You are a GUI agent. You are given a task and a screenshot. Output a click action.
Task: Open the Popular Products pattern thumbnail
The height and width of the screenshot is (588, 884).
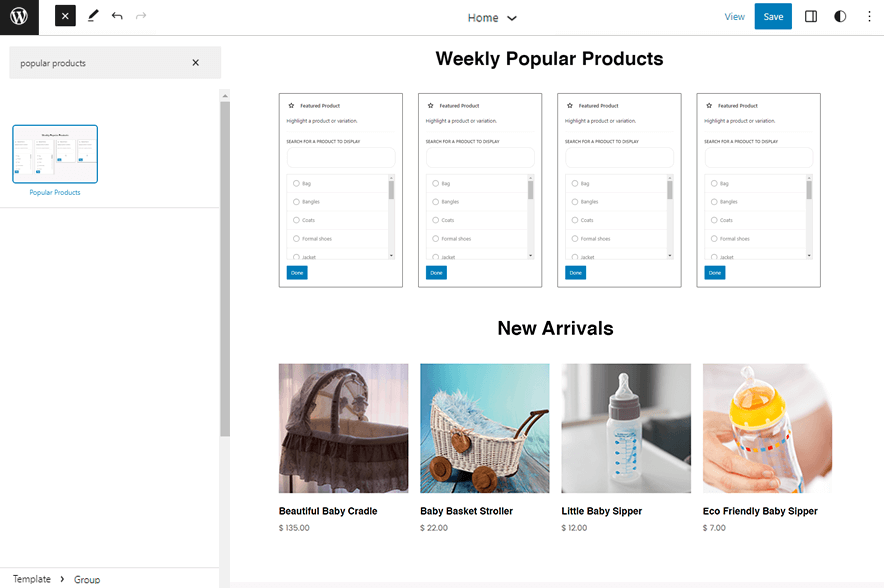coord(55,153)
